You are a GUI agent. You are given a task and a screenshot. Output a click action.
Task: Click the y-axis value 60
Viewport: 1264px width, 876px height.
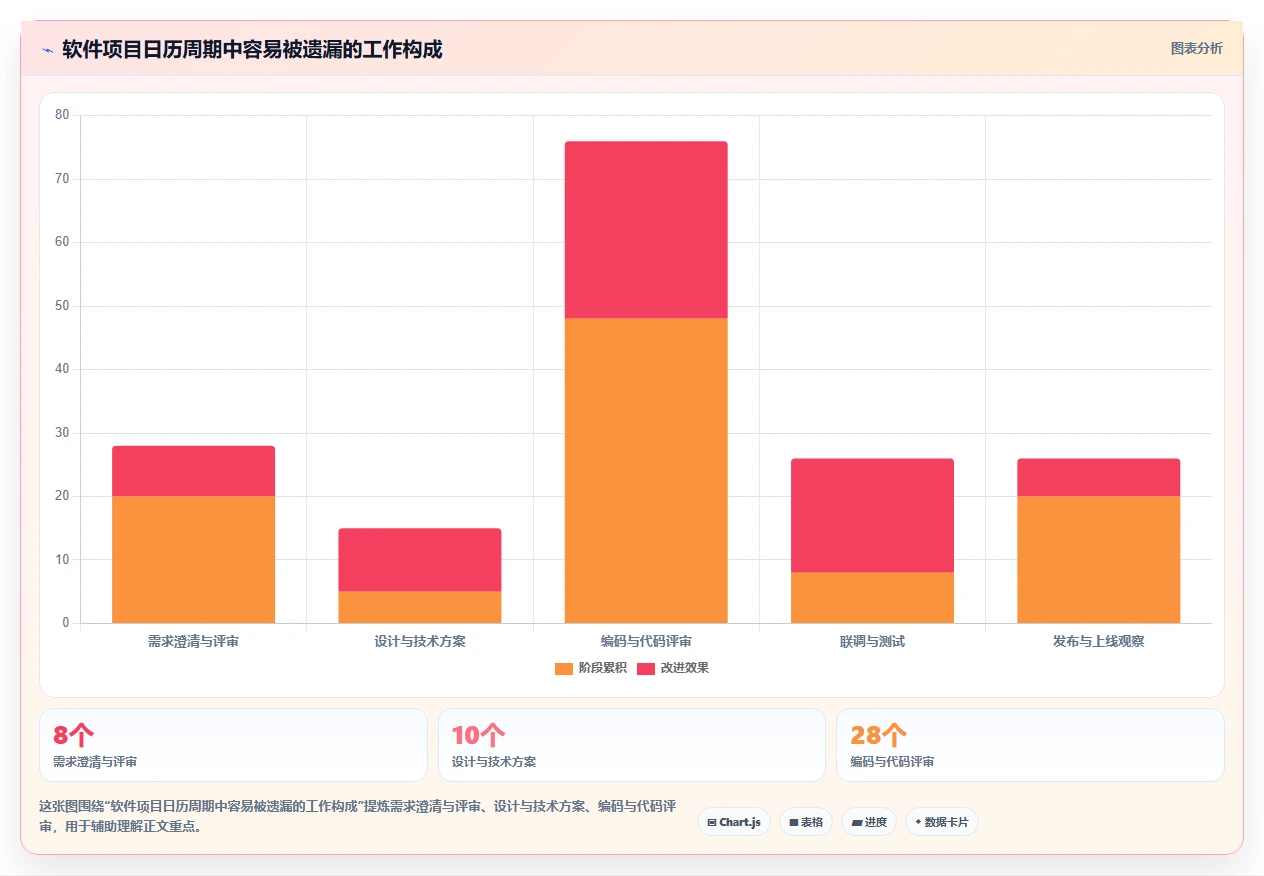pos(62,242)
